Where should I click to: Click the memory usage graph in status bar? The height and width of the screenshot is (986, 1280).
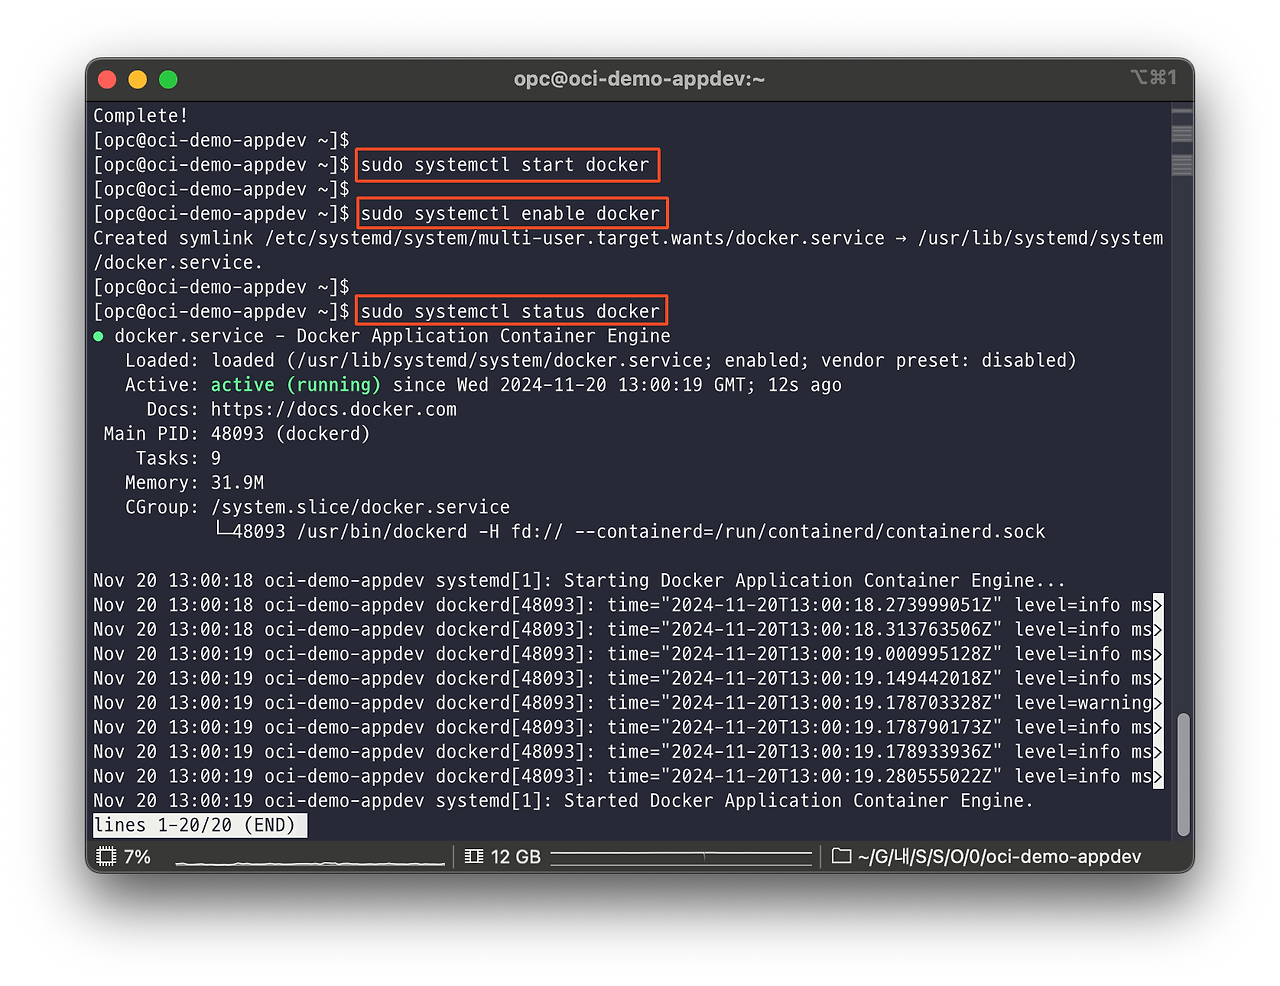tap(680, 857)
